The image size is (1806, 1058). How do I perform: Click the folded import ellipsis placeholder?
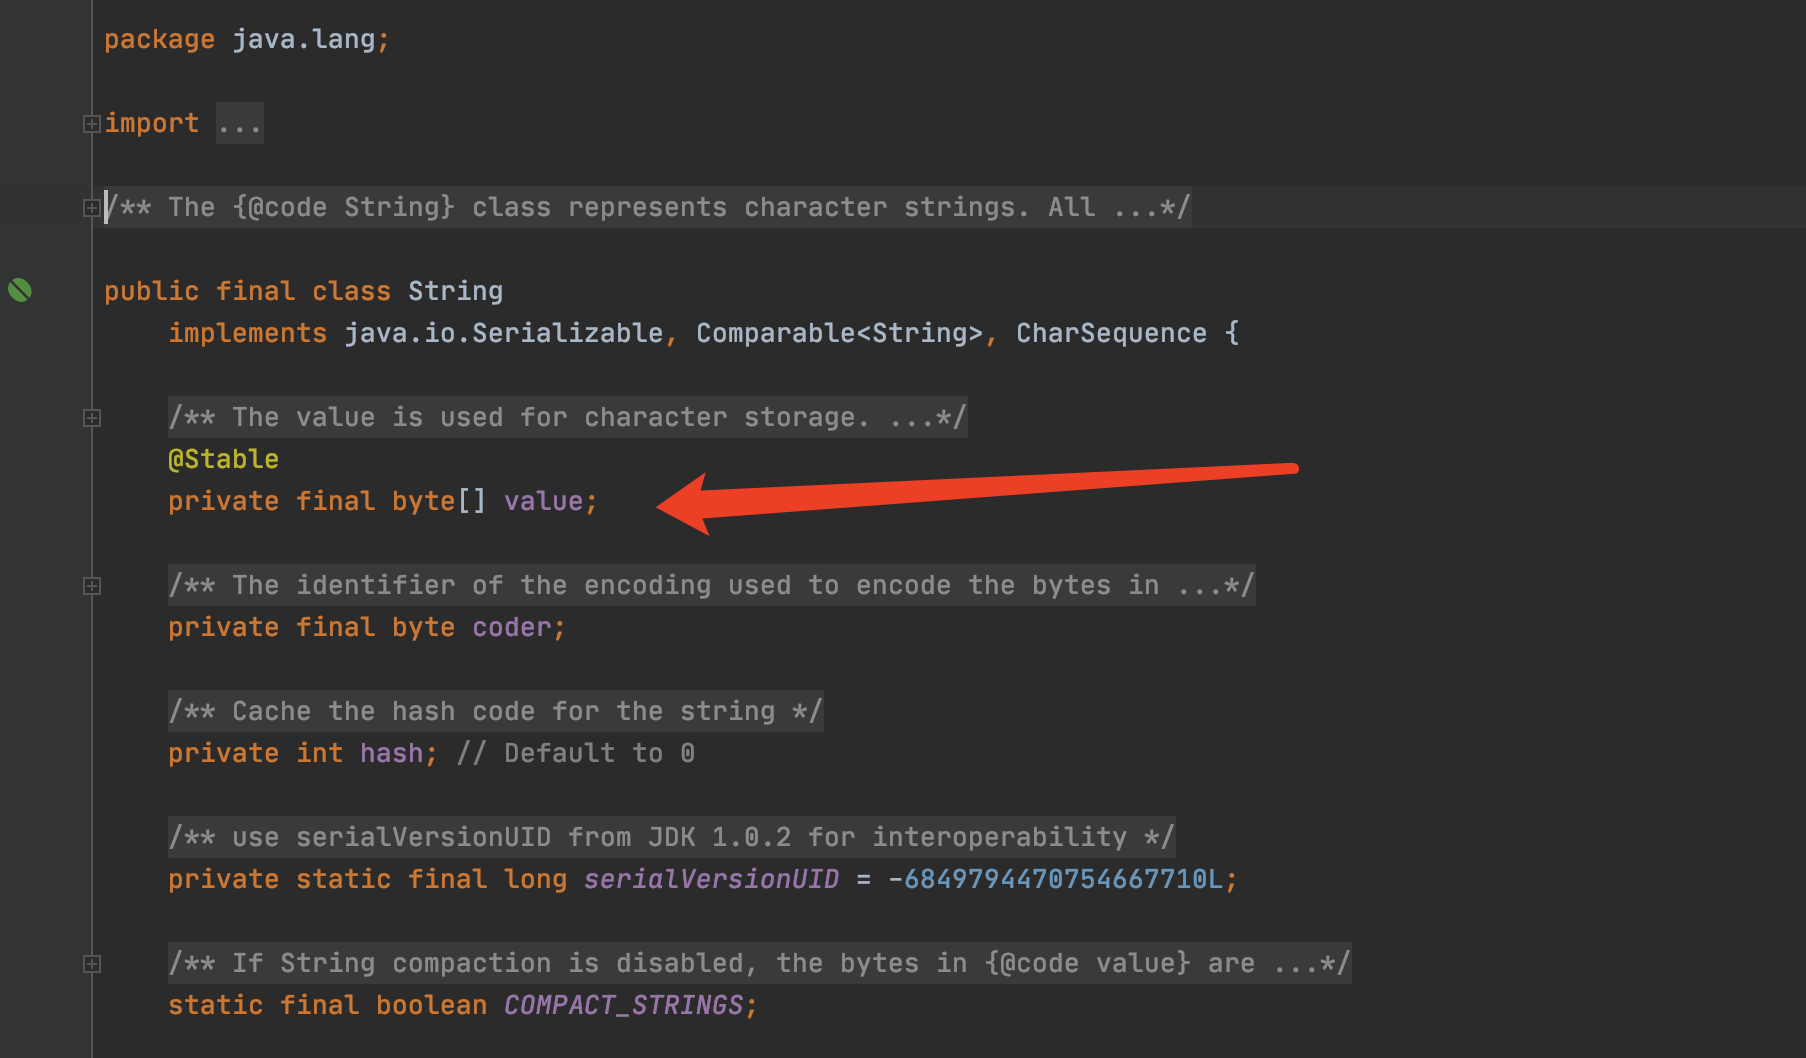tap(240, 124)
